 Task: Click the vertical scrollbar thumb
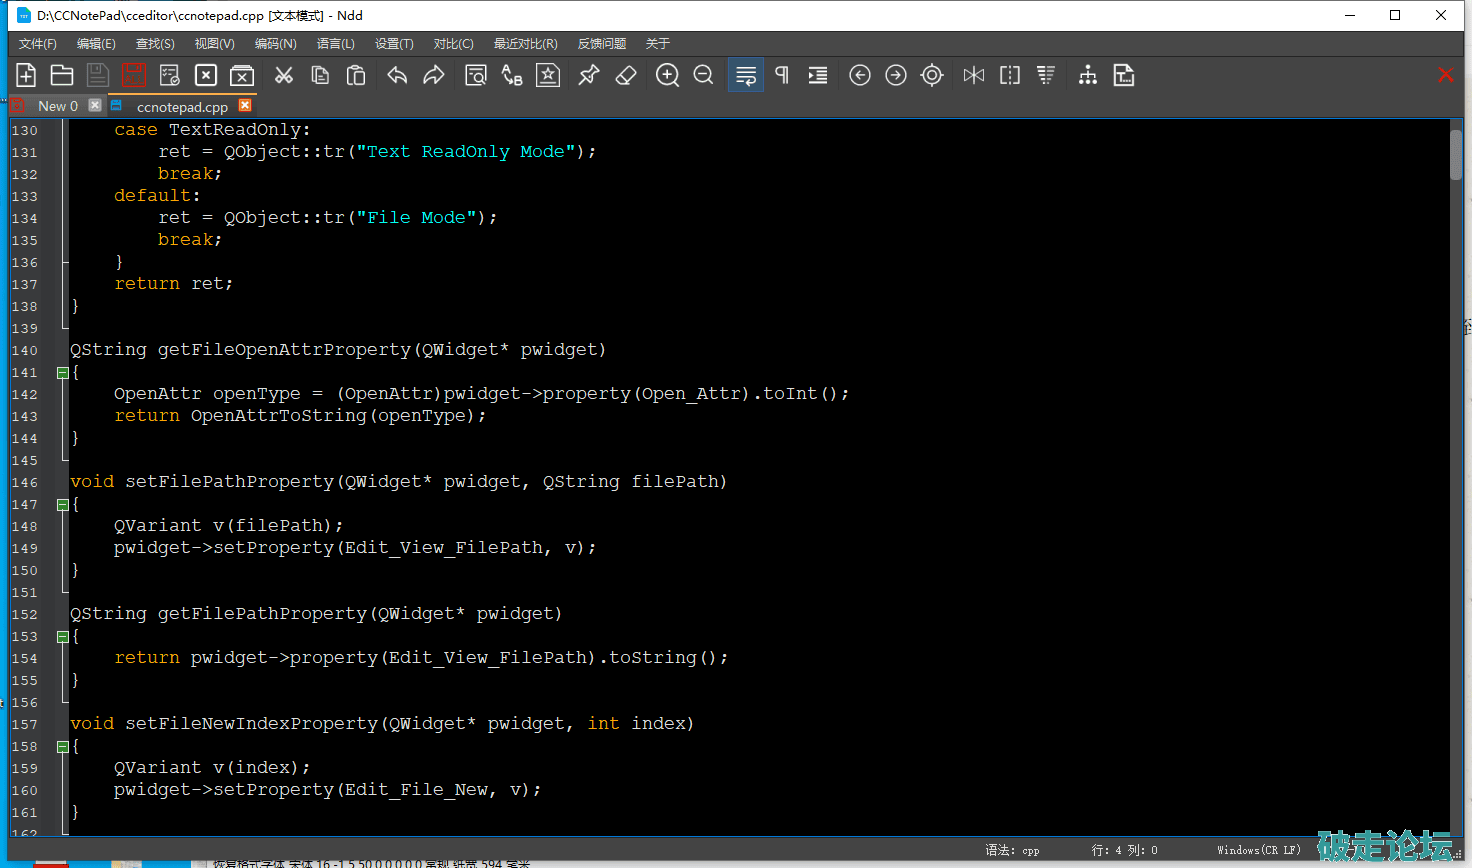(x=1456, y=155)
